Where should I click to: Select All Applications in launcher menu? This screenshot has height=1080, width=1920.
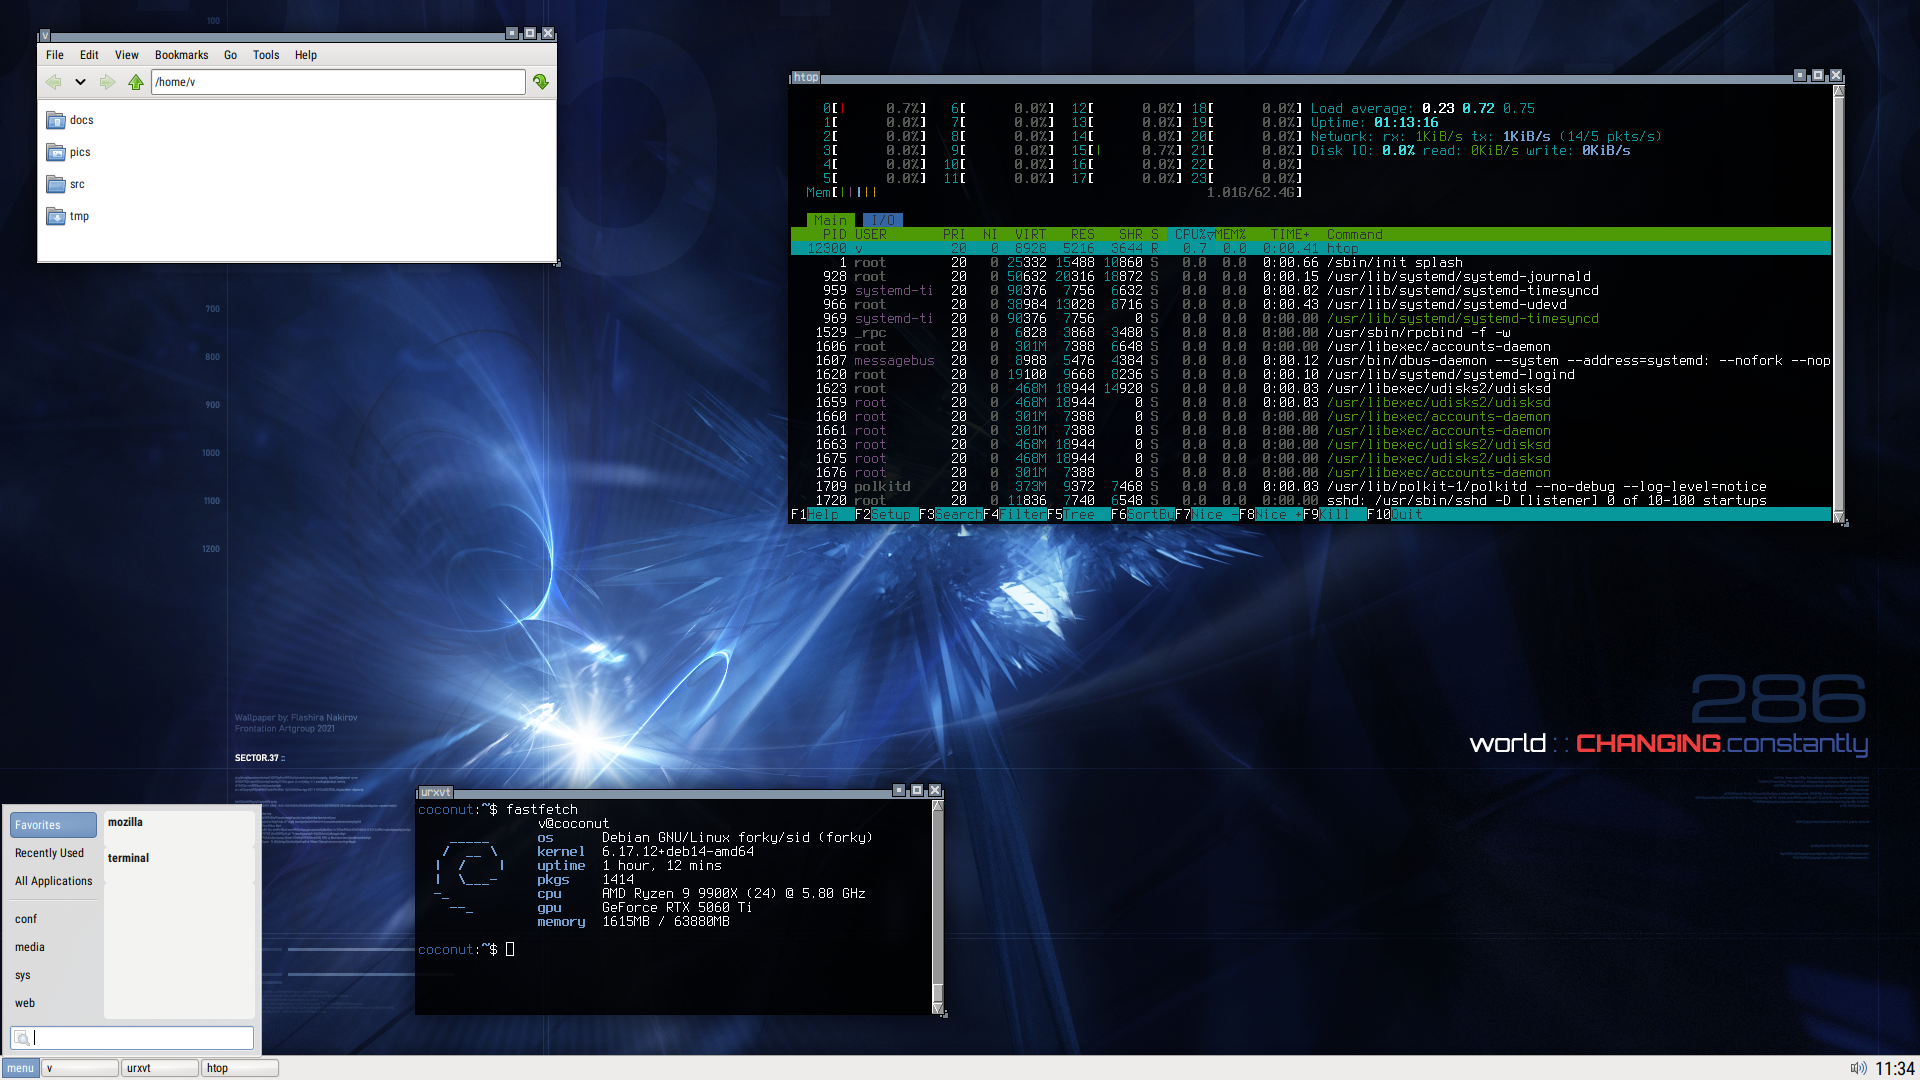pos(53,881)
